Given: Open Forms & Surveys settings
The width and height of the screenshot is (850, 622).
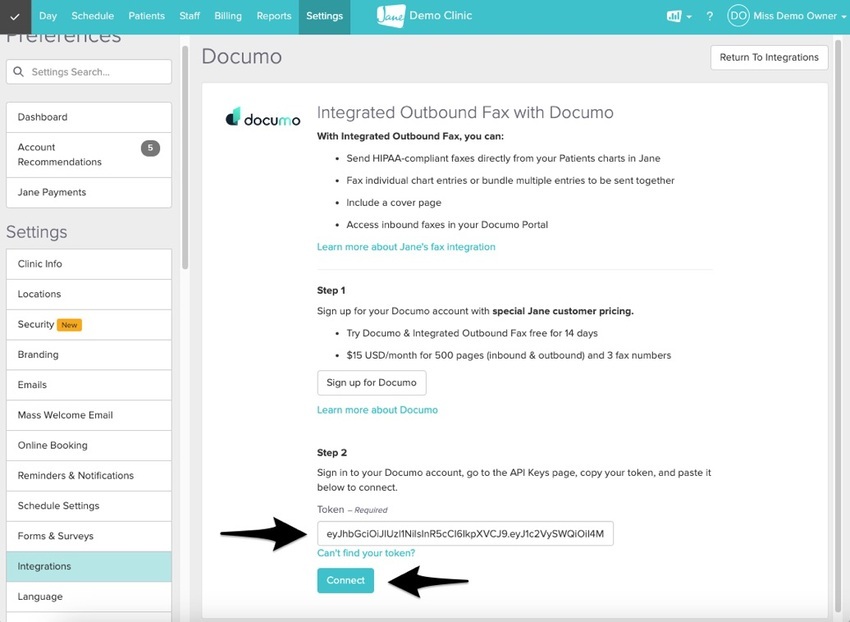Looking at the screenshot, I should pyautogui.click(x=89, y=536).
